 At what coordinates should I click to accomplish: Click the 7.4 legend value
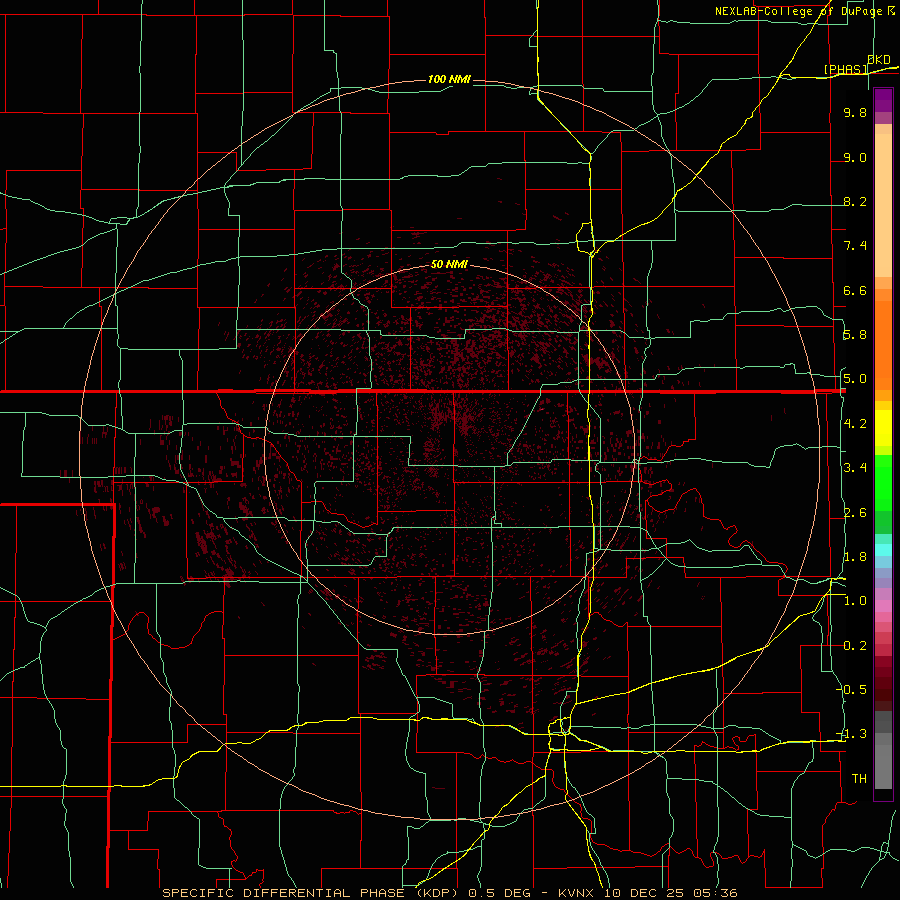pyautogui.click(x=855, y=246)
